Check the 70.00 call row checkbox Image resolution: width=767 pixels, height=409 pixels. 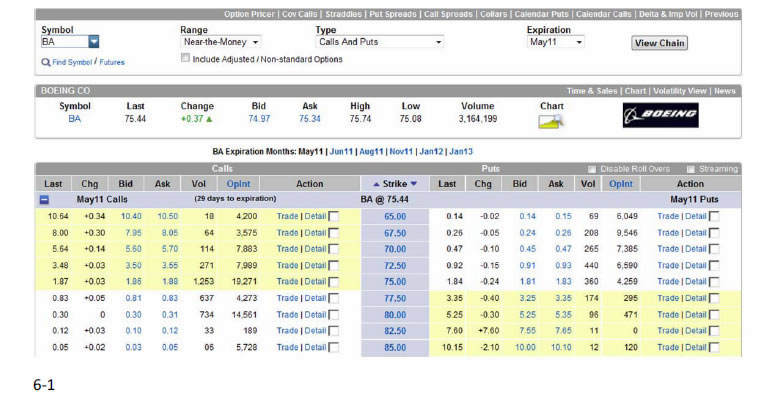pyautogui.click(x=334, y=249)
